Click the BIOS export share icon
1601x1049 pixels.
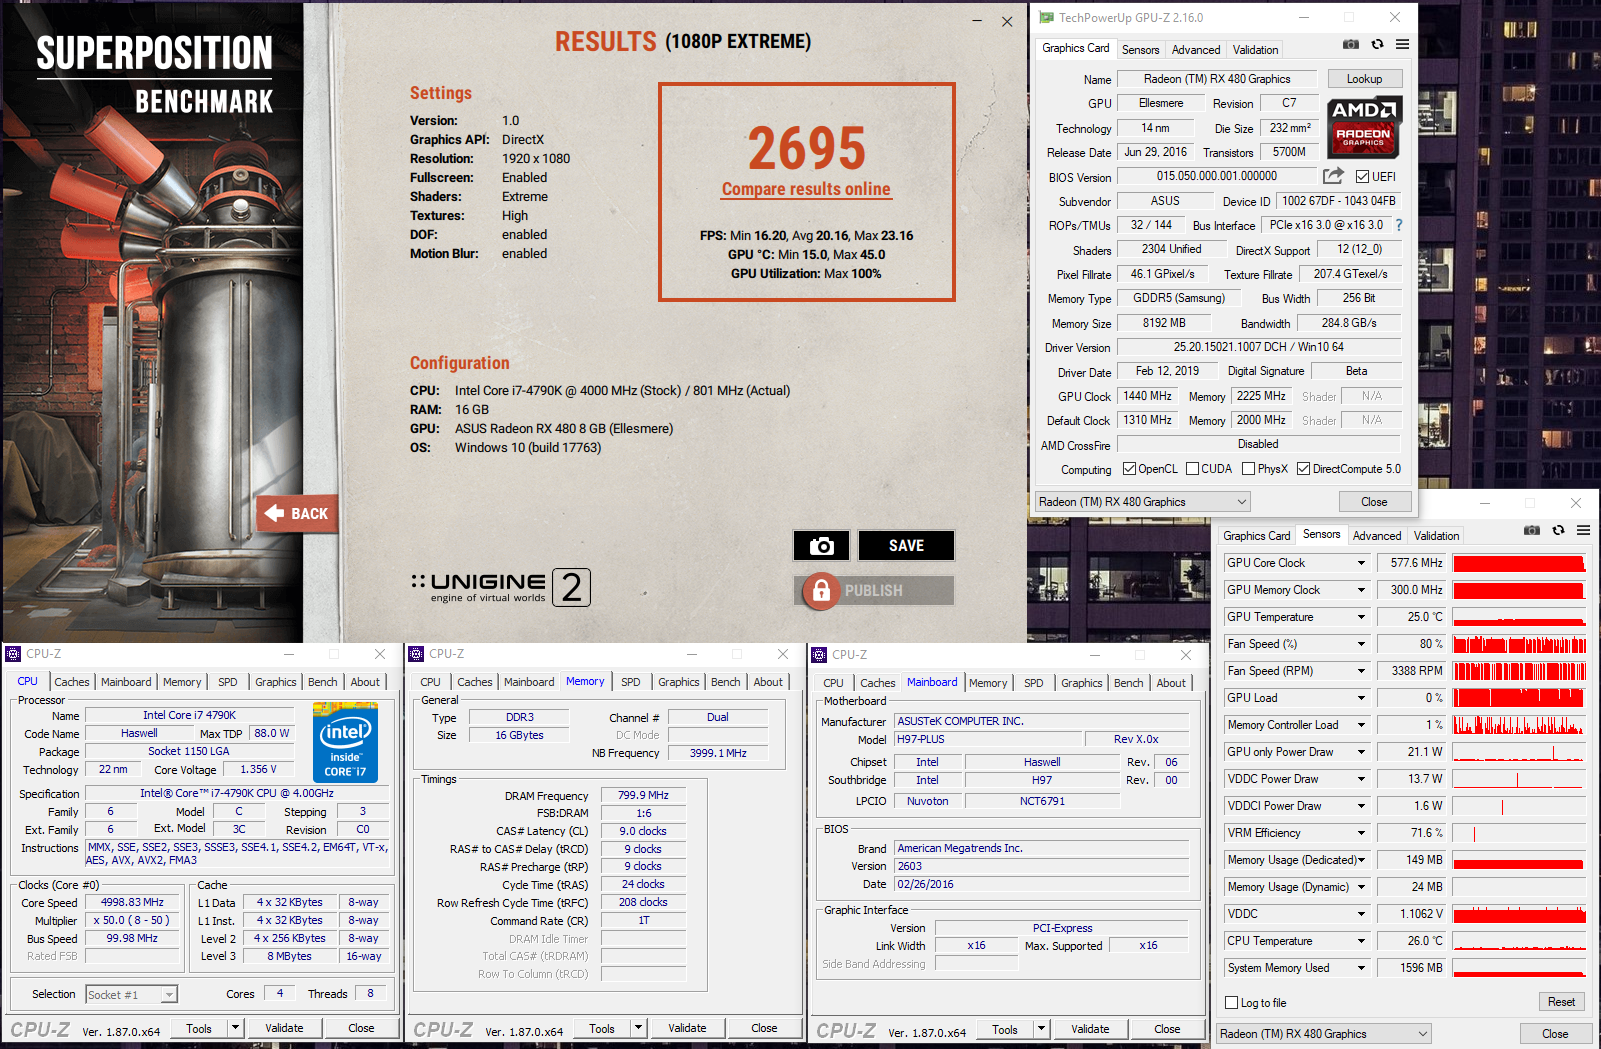pos(1333,176)
